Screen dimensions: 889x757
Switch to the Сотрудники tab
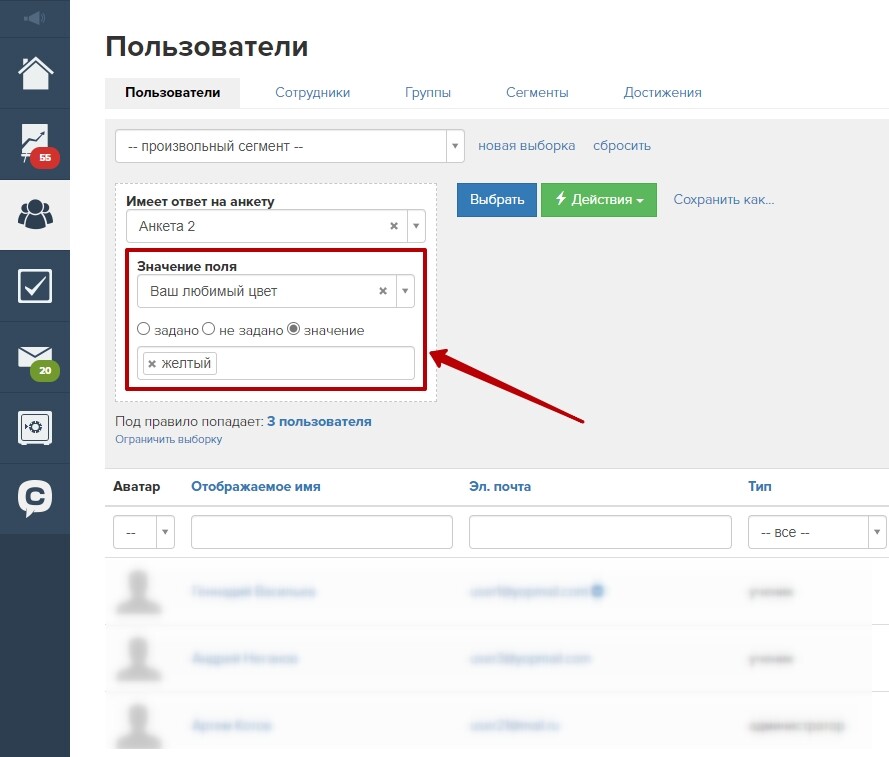point(312,92)
